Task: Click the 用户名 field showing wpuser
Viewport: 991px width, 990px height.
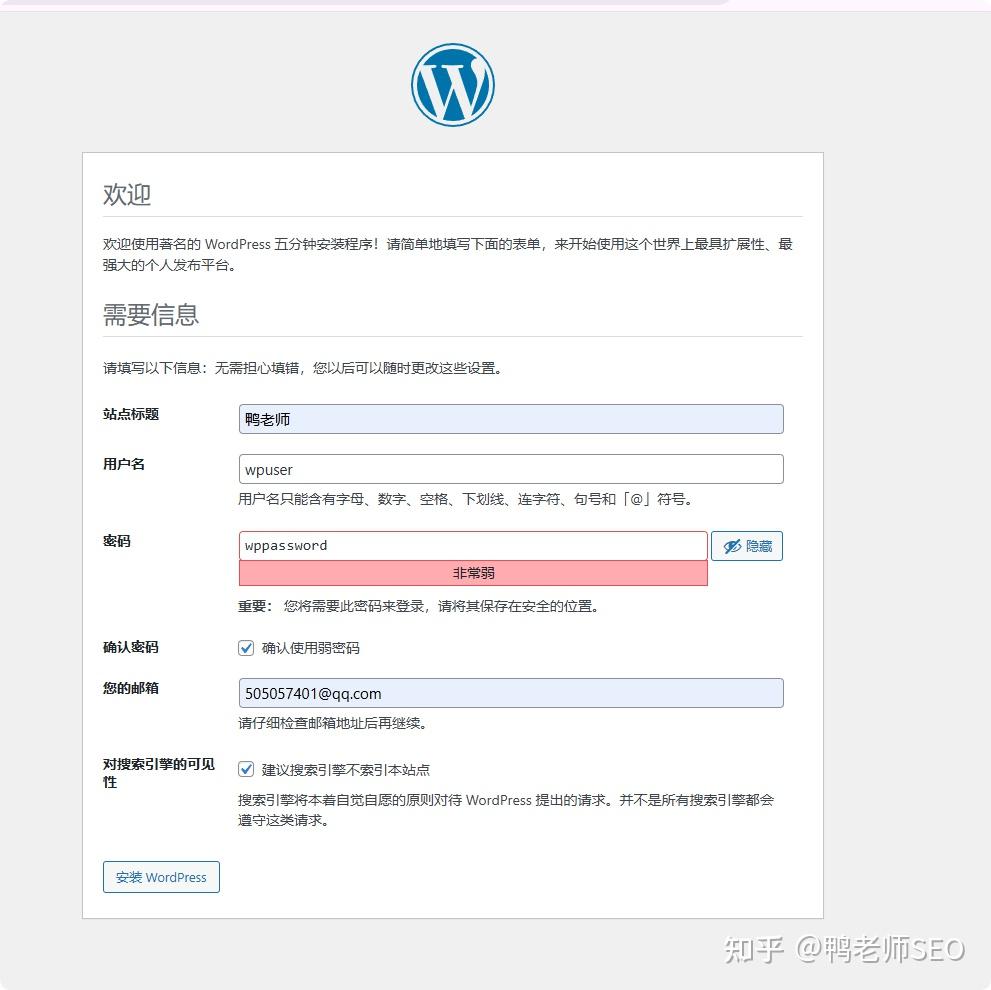Action: click(x=510, y=469)
